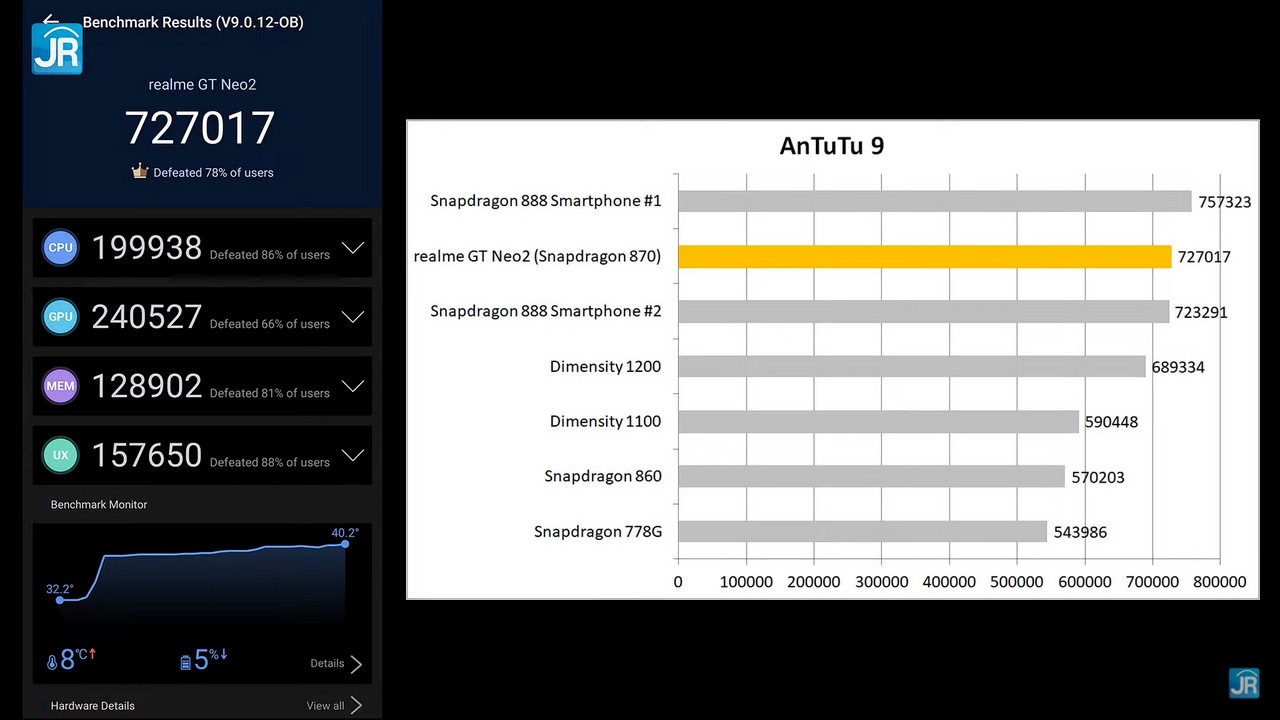The height and width of the screenshot is (720, 1280).
Task: Click the thermometer temperature icon
Action: 52,662
